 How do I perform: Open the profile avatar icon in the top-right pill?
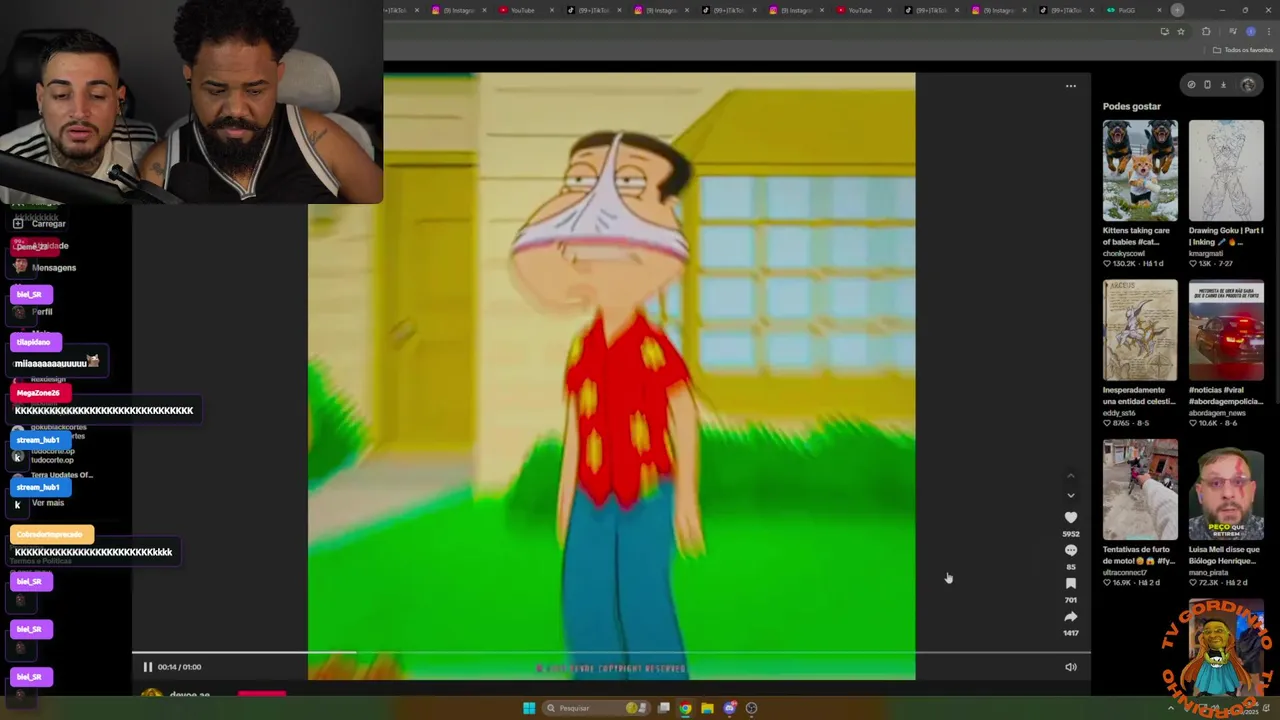coord(1248,85)
